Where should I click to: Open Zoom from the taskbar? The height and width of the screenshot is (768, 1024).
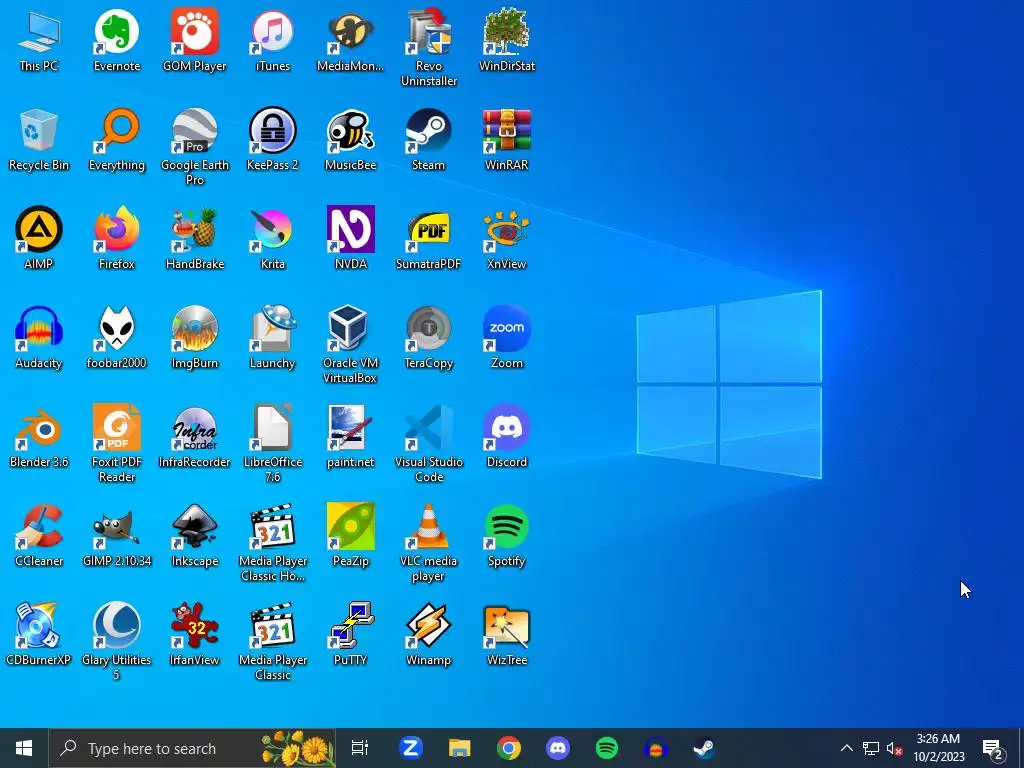click(411, 748)
